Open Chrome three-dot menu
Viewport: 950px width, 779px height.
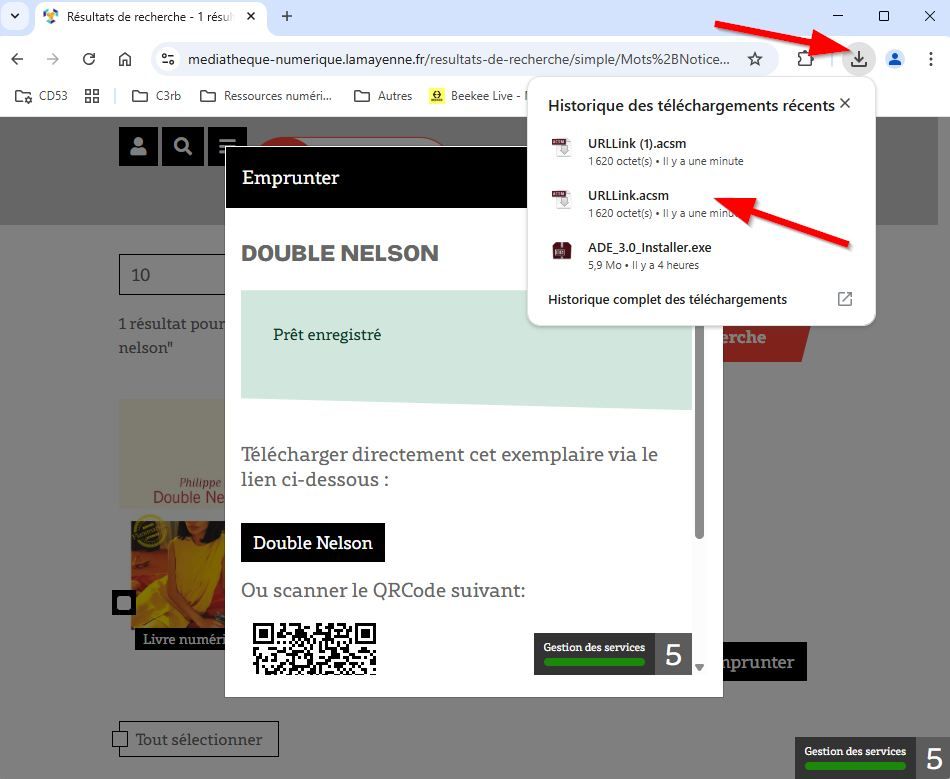(x=931, y=59)
